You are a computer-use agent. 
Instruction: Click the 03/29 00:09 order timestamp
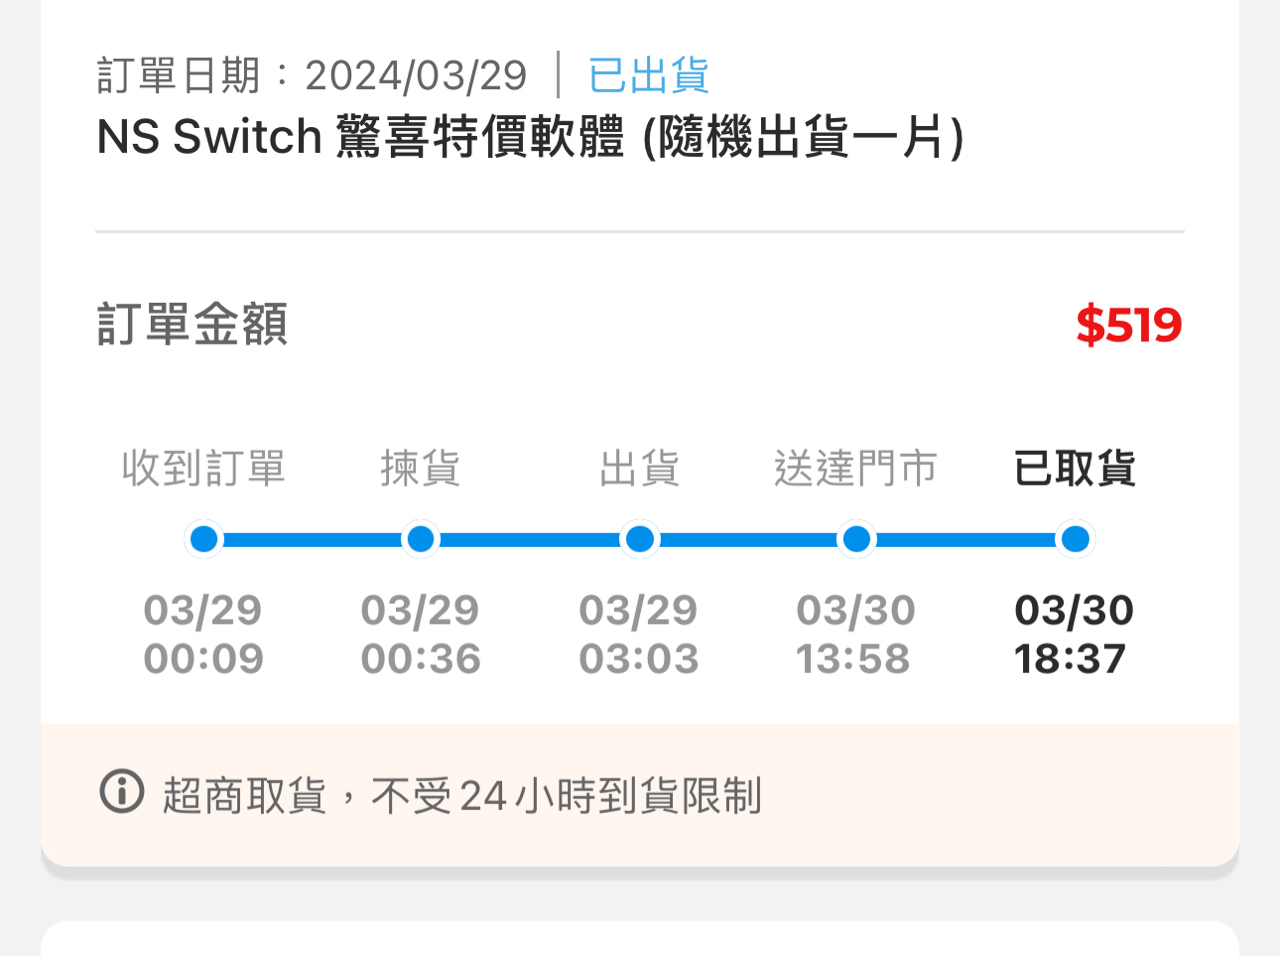203,634
